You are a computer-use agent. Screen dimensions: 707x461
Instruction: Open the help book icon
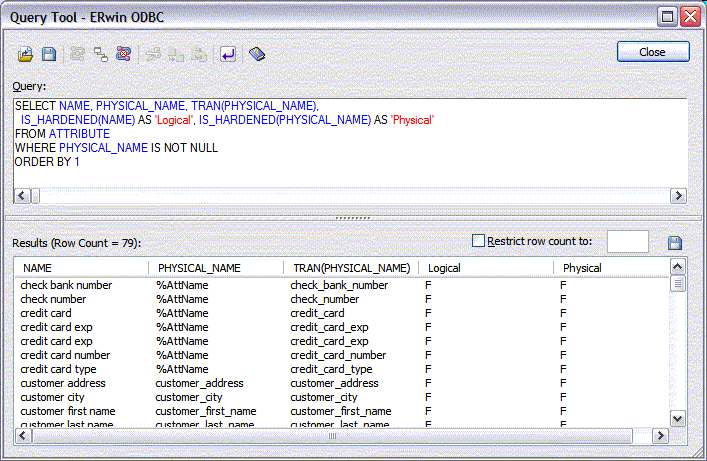pos(257,54)
